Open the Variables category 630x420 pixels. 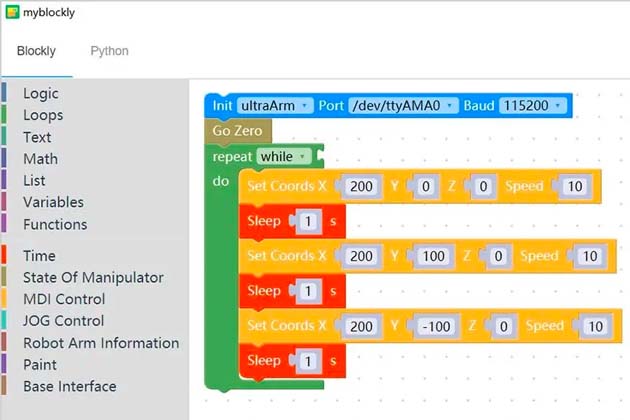pyautogui.click(x=53, y=202)
